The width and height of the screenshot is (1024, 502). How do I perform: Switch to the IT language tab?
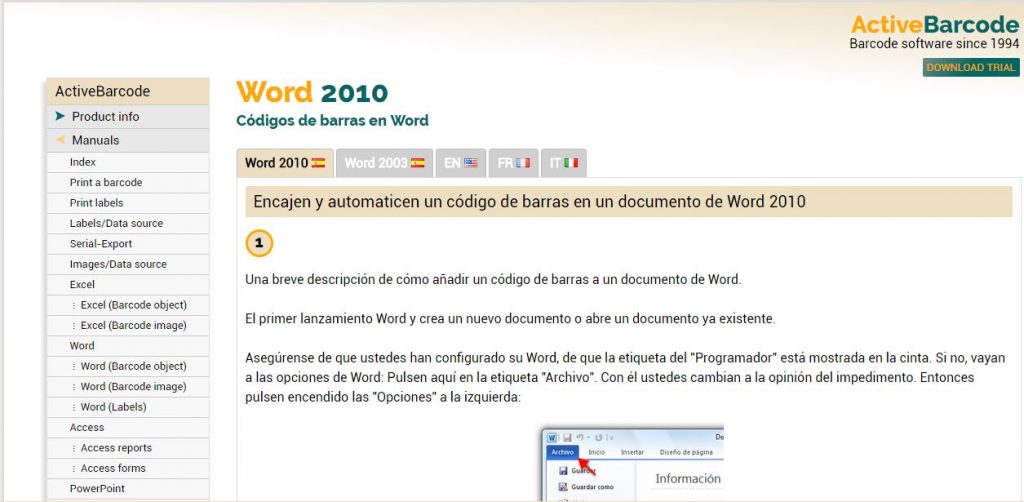pyautogui.click(x=564, y=163)
